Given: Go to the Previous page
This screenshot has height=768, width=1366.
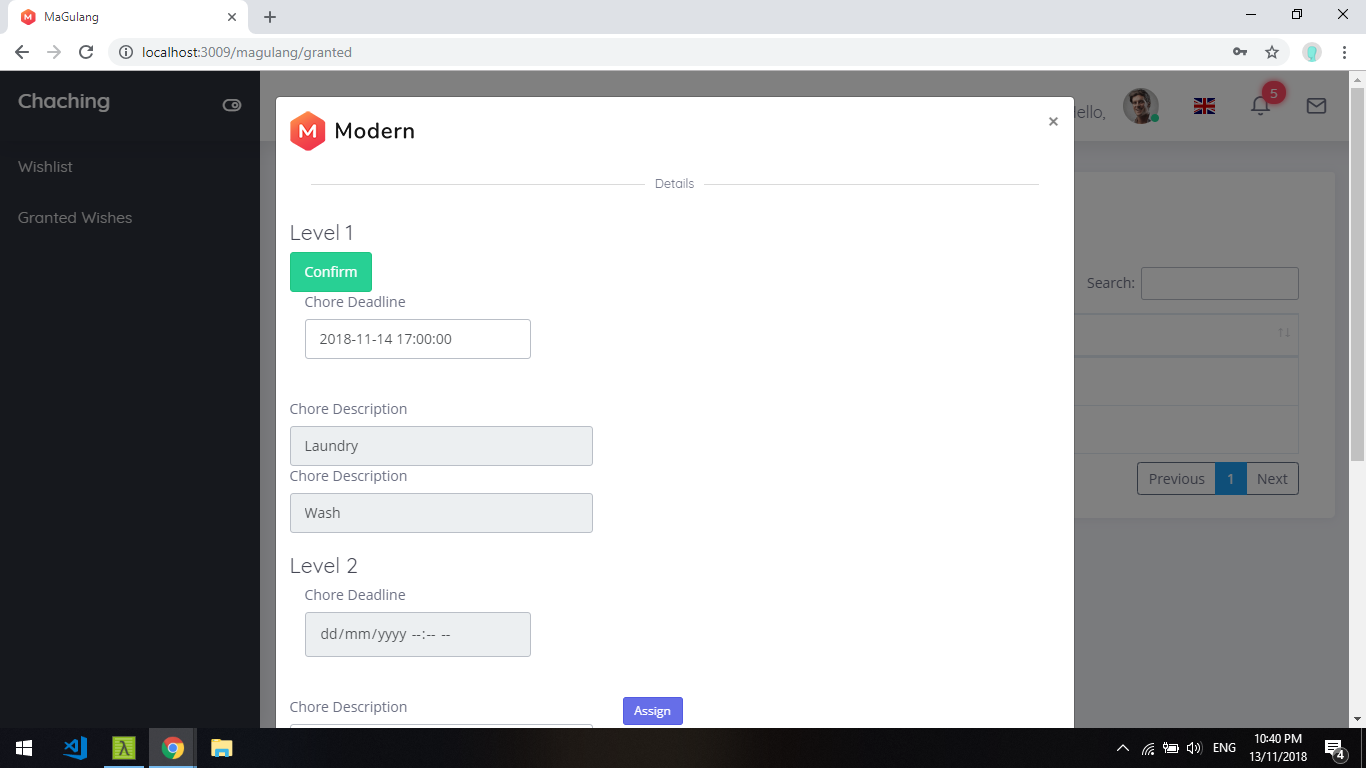Looking at the screenshot, I should pos(1176,479).
